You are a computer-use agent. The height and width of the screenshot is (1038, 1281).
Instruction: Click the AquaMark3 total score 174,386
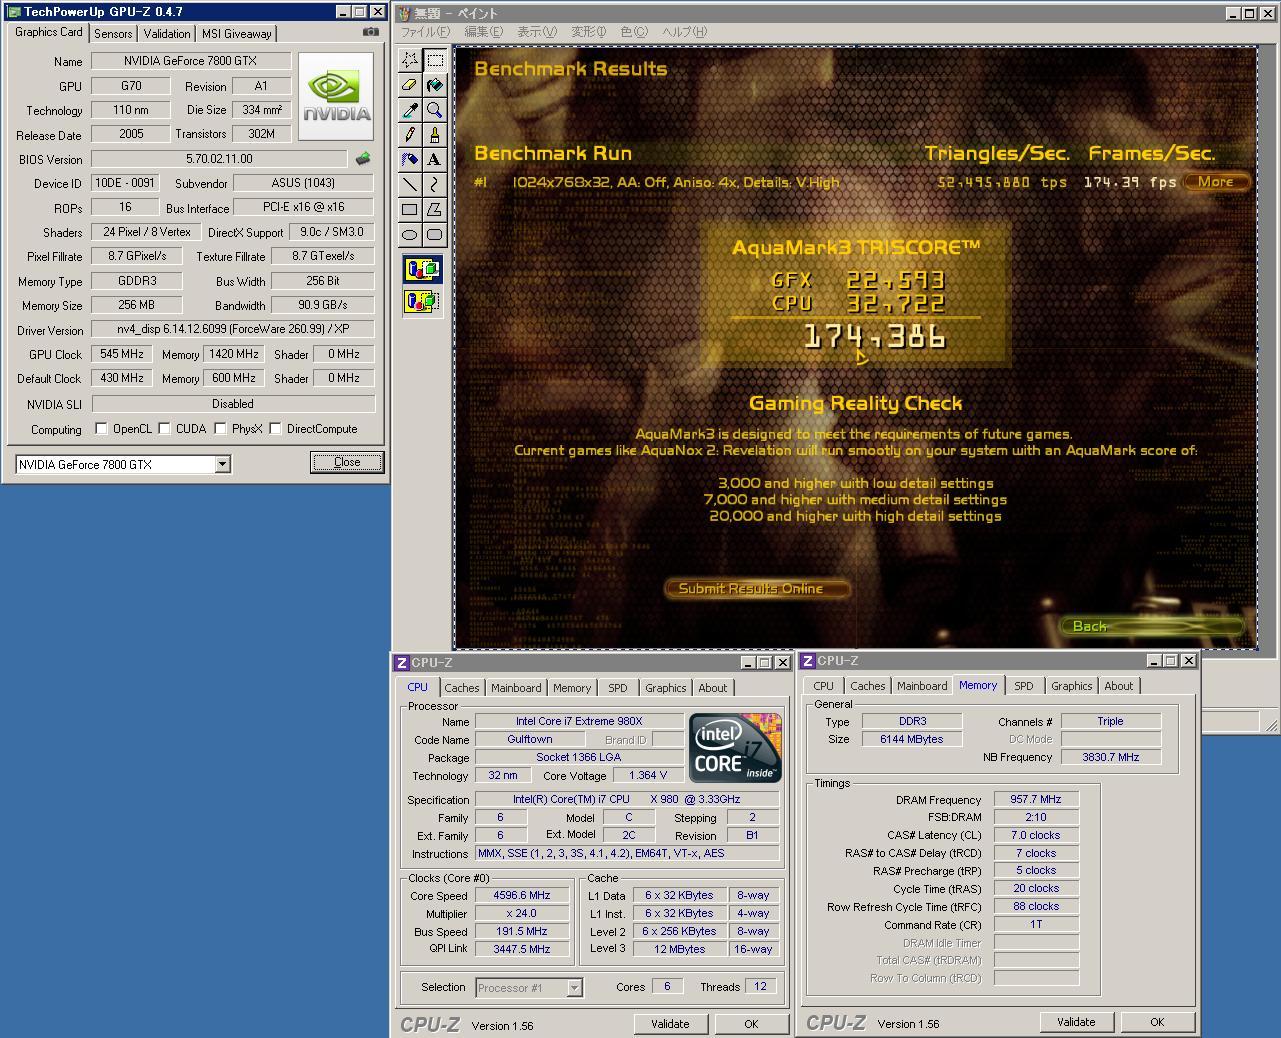coord(875,337)
